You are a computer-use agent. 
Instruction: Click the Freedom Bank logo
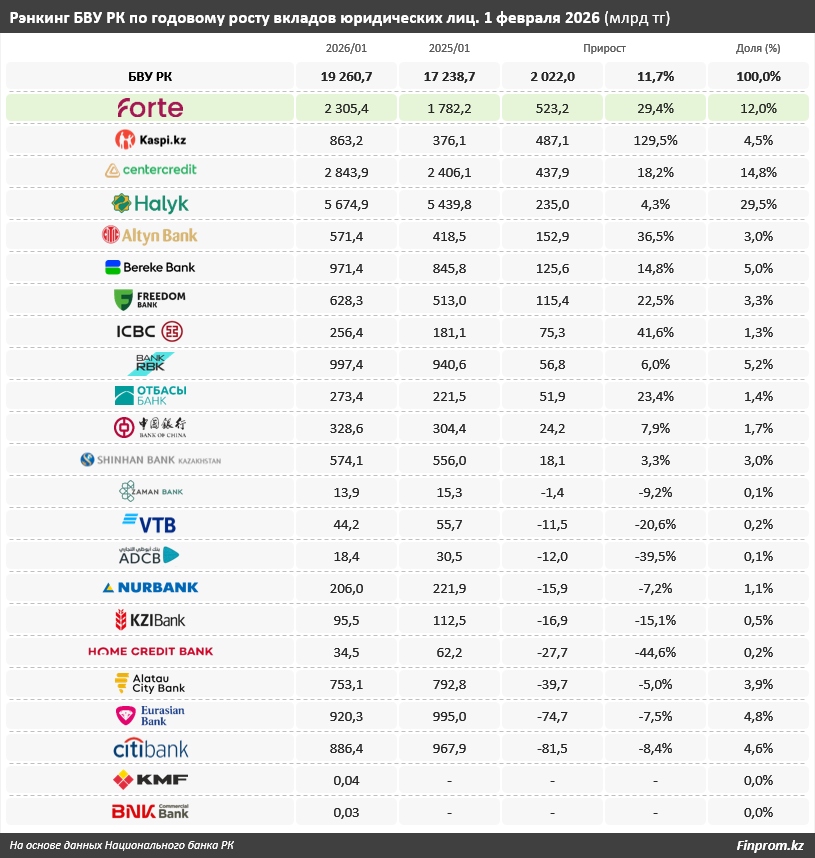pos(150,300)
